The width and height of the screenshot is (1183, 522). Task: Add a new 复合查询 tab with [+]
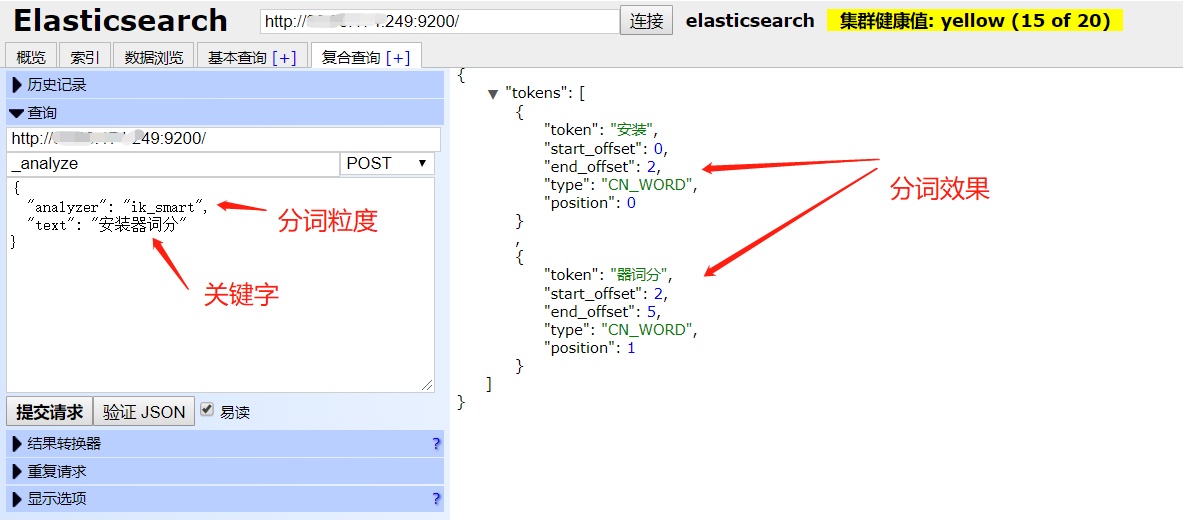click(398, 57)
